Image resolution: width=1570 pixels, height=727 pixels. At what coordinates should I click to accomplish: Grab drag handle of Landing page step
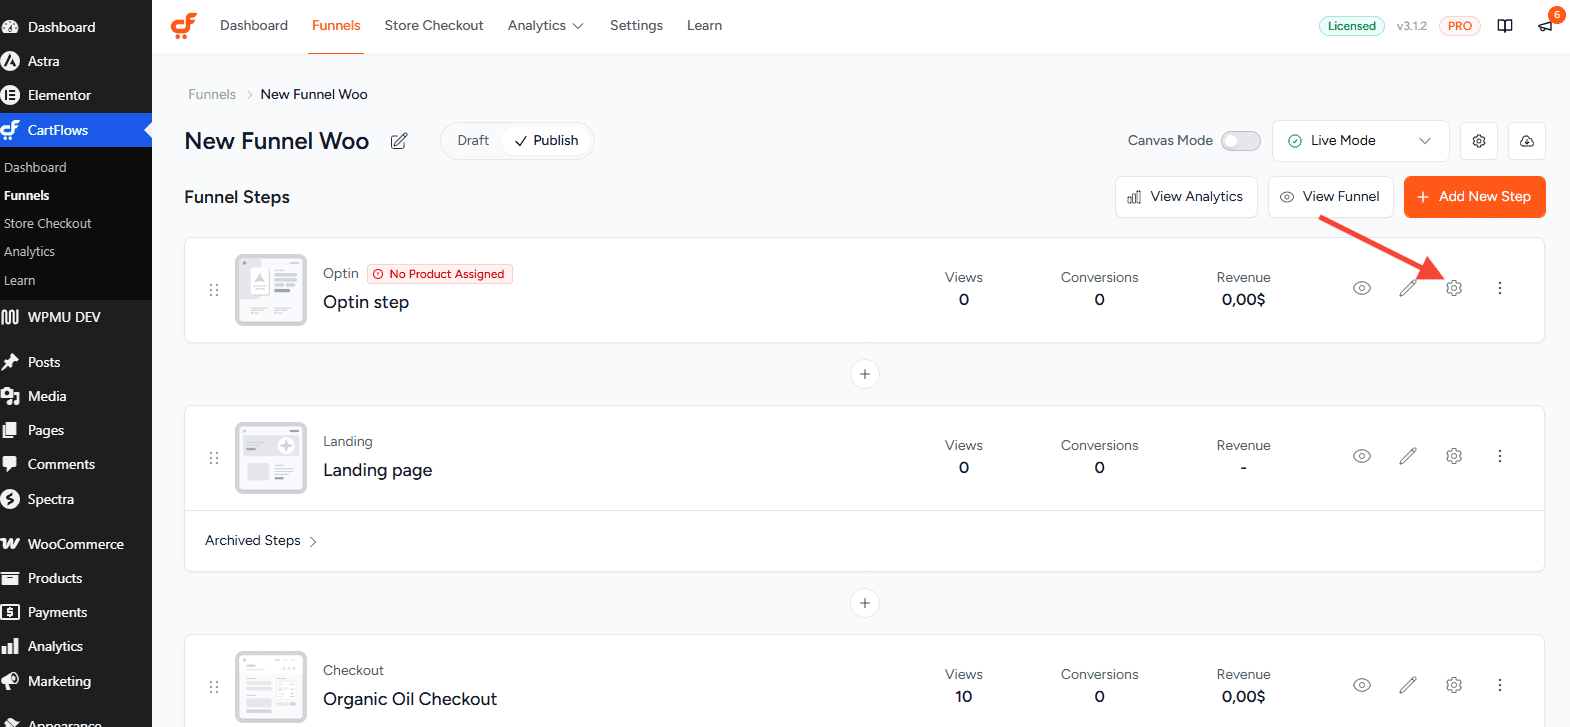point(214,458)
